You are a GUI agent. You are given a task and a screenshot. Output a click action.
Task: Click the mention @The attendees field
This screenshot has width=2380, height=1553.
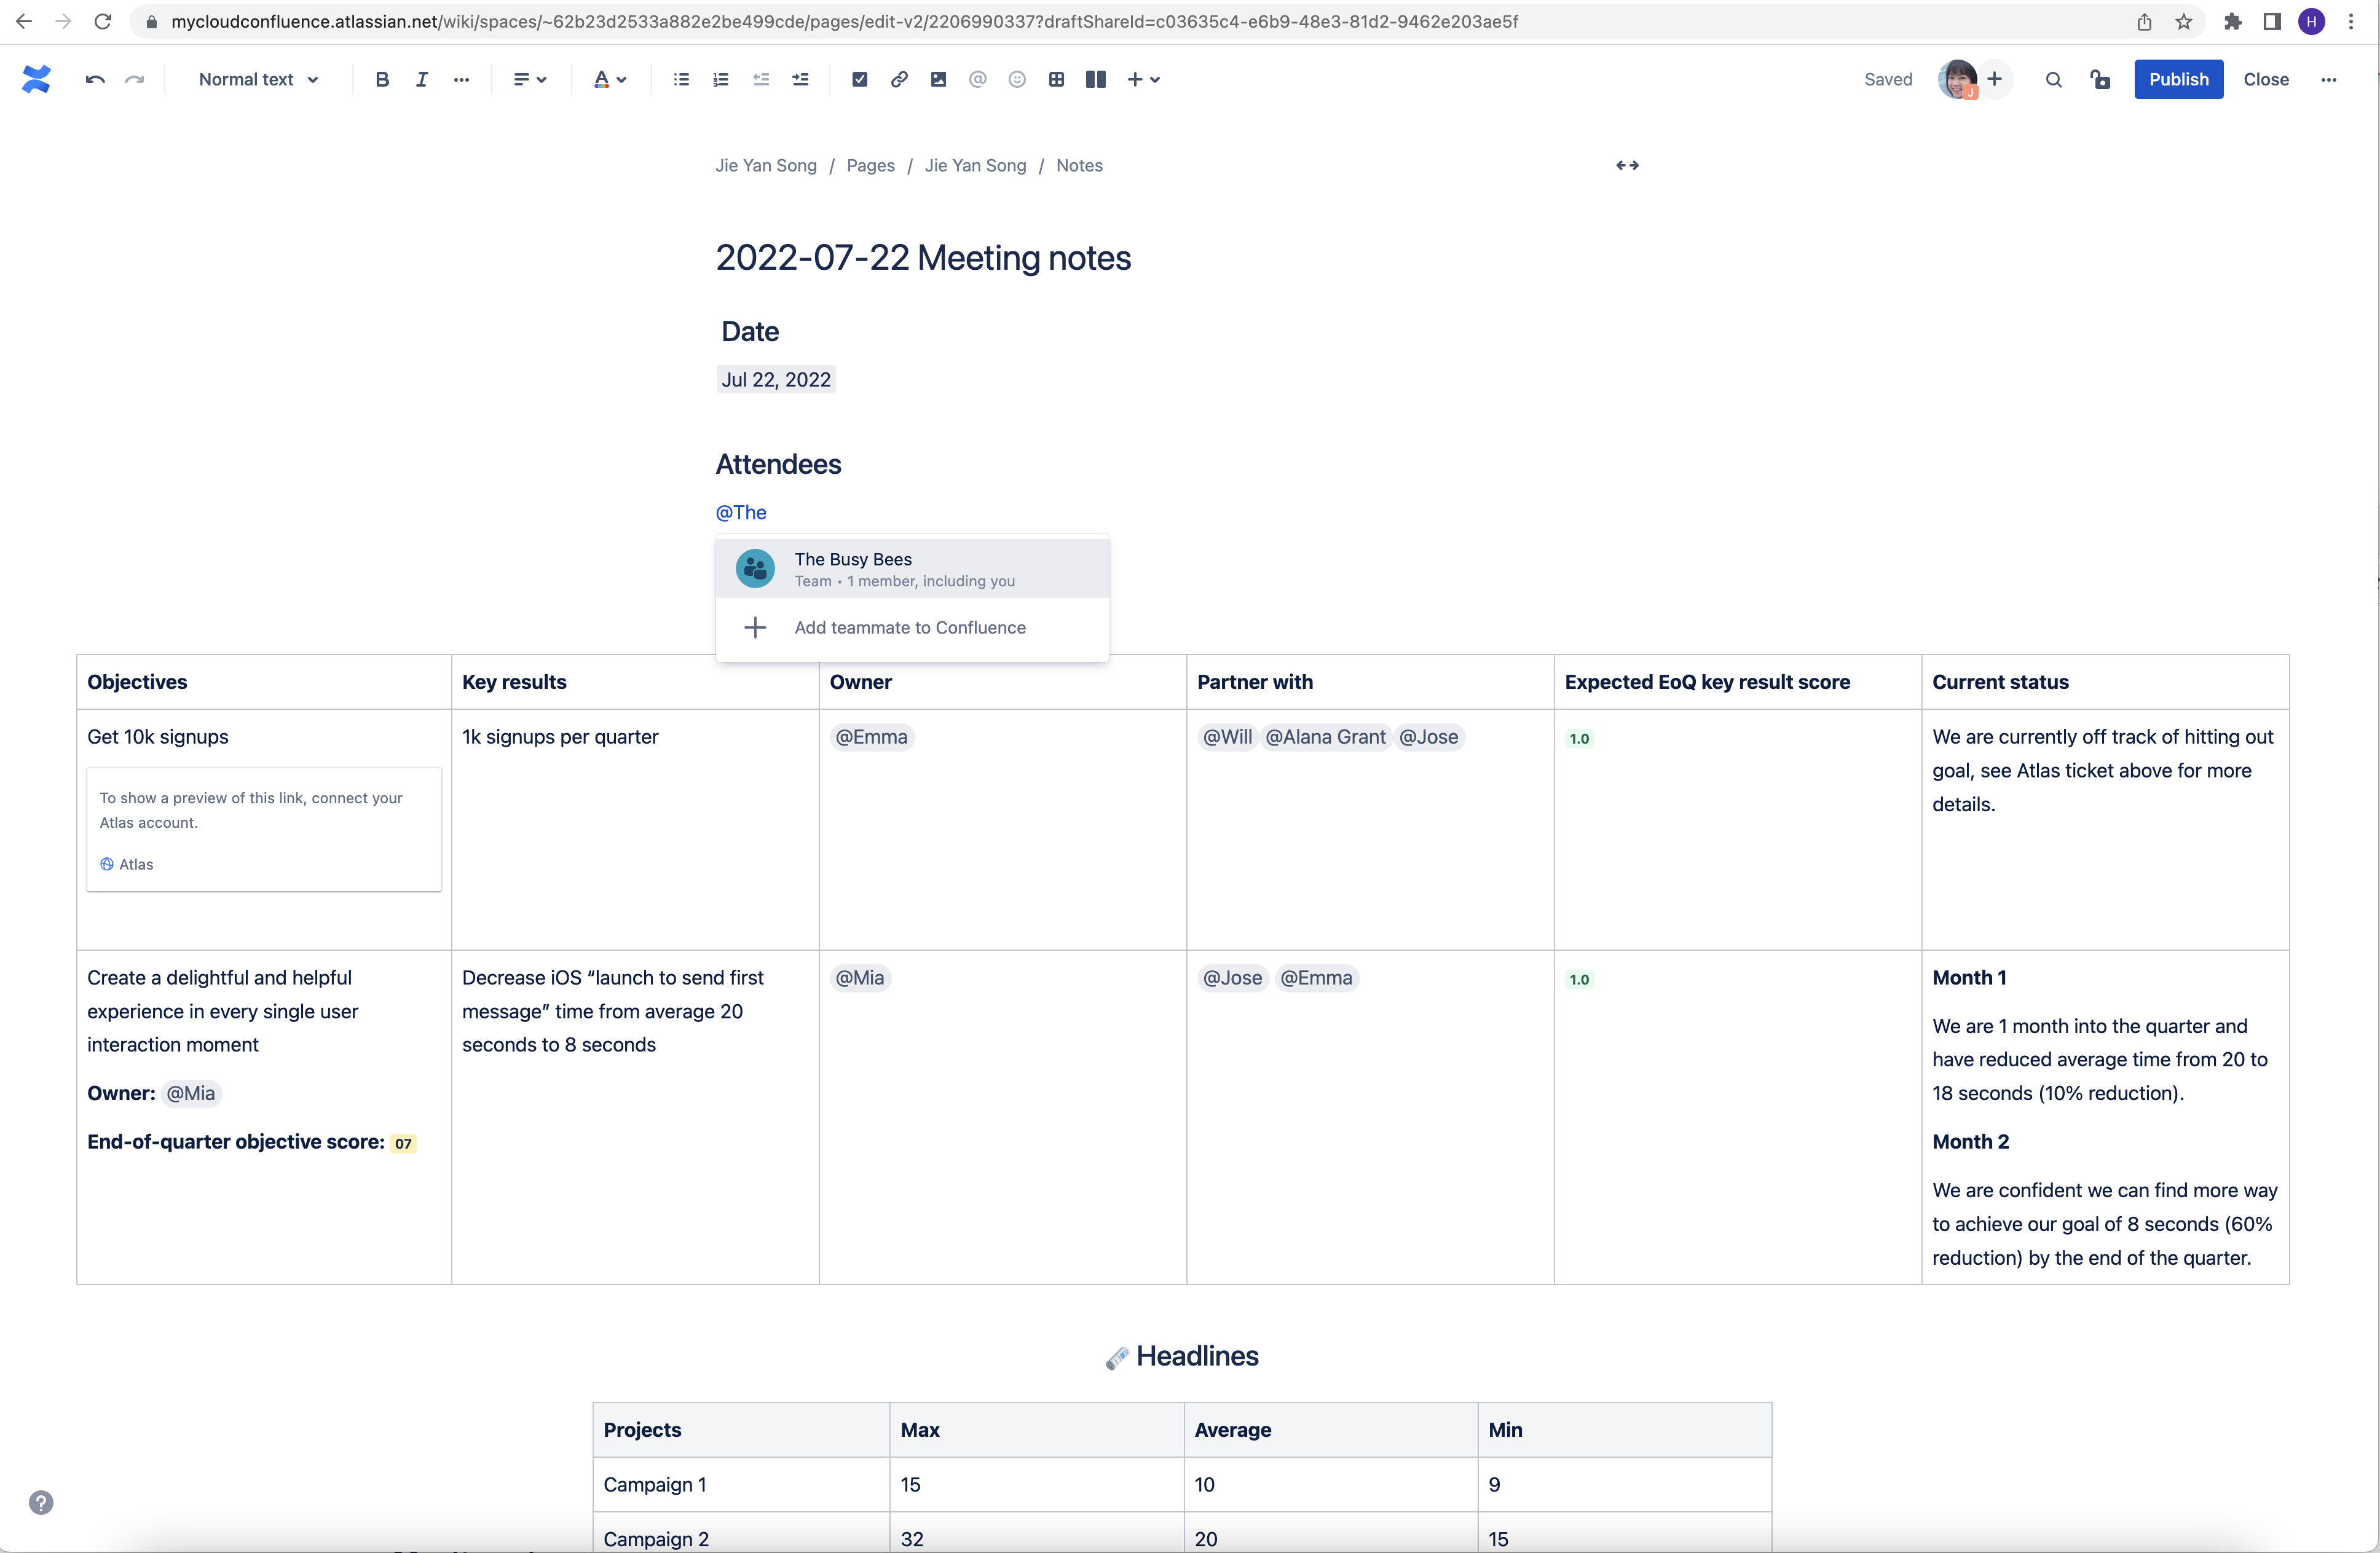[741, 510]
